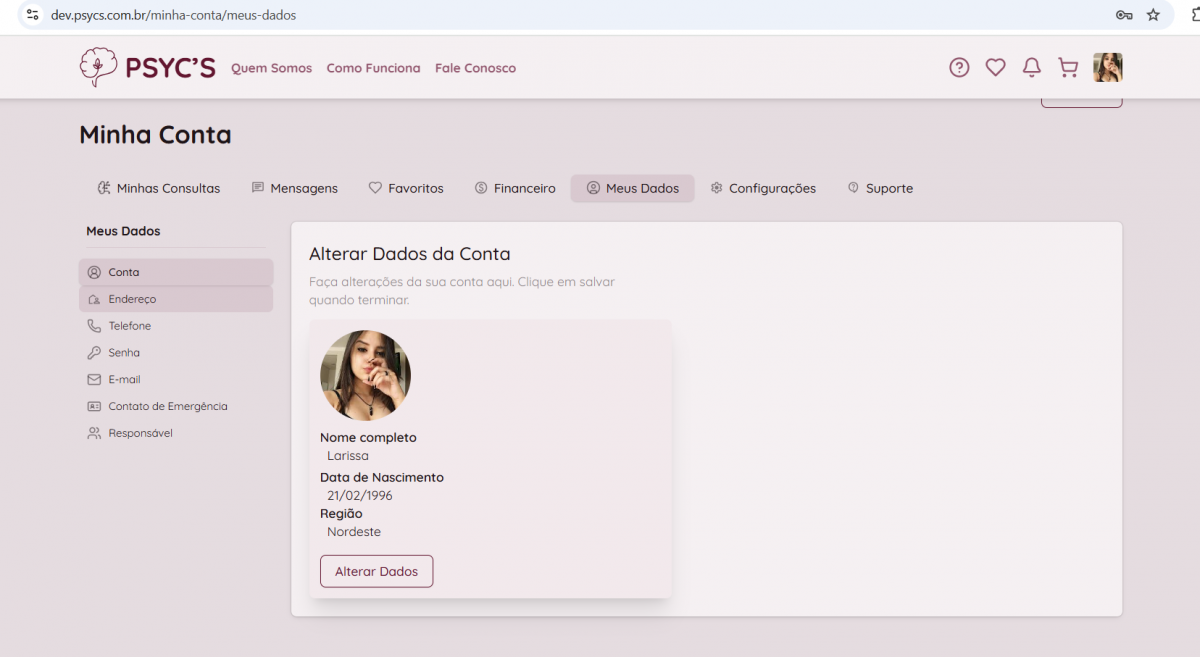This screenshot has width=1200, height=657.
Task: Go to the Financeiro tab
Action: pos(515,188)
